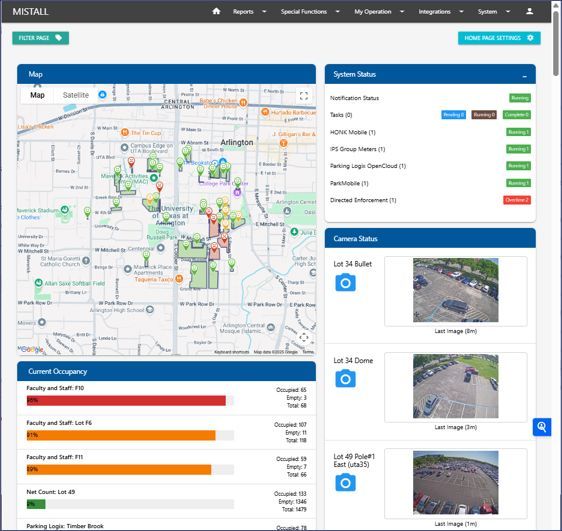Image resolution: width=562 pixels, height=531 pixels.
Task: Expand the Reports dropdown menu
Action: (249, 11)
